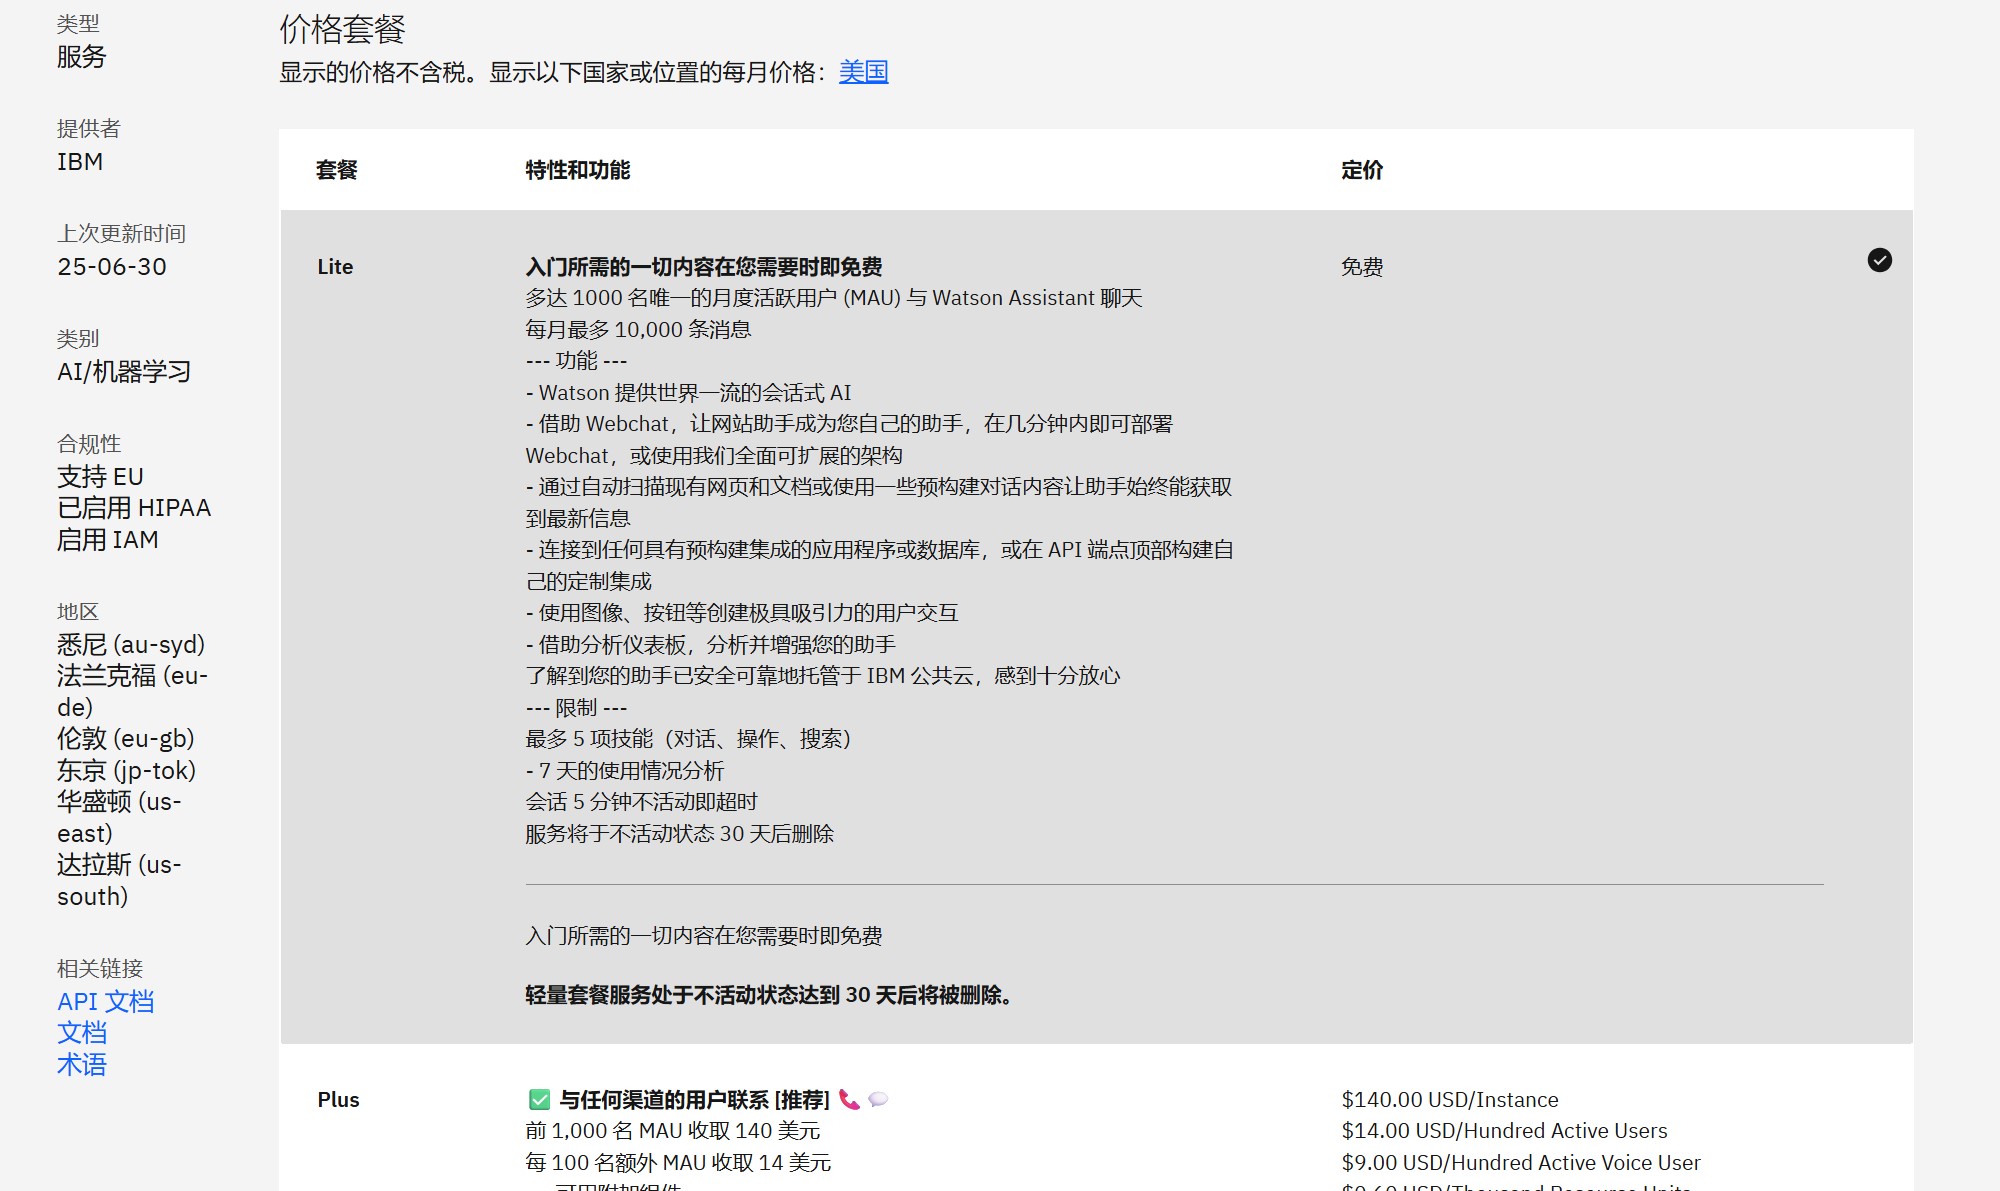This screenshot has height=1191, width=2000.
Task: Open the 文档 related link
Action: pos(81,1033)
